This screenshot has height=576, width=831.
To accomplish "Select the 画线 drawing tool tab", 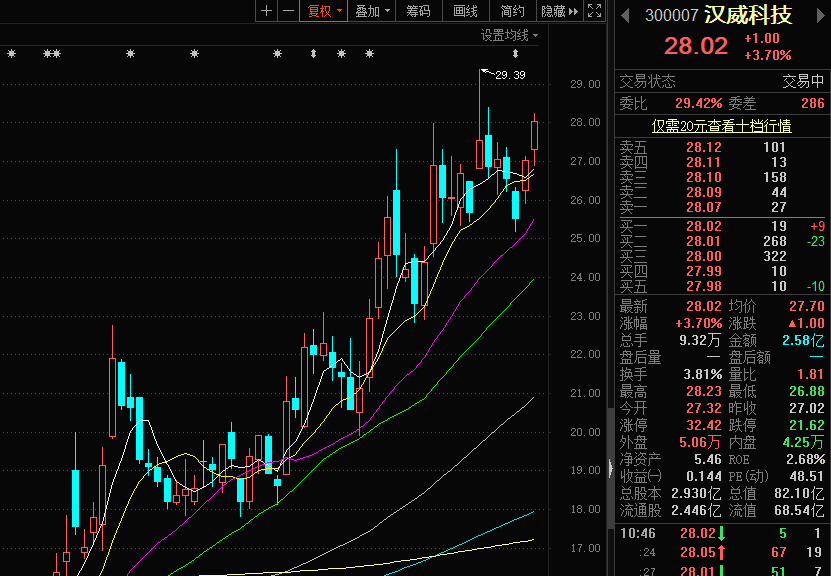I will point(465,11).
